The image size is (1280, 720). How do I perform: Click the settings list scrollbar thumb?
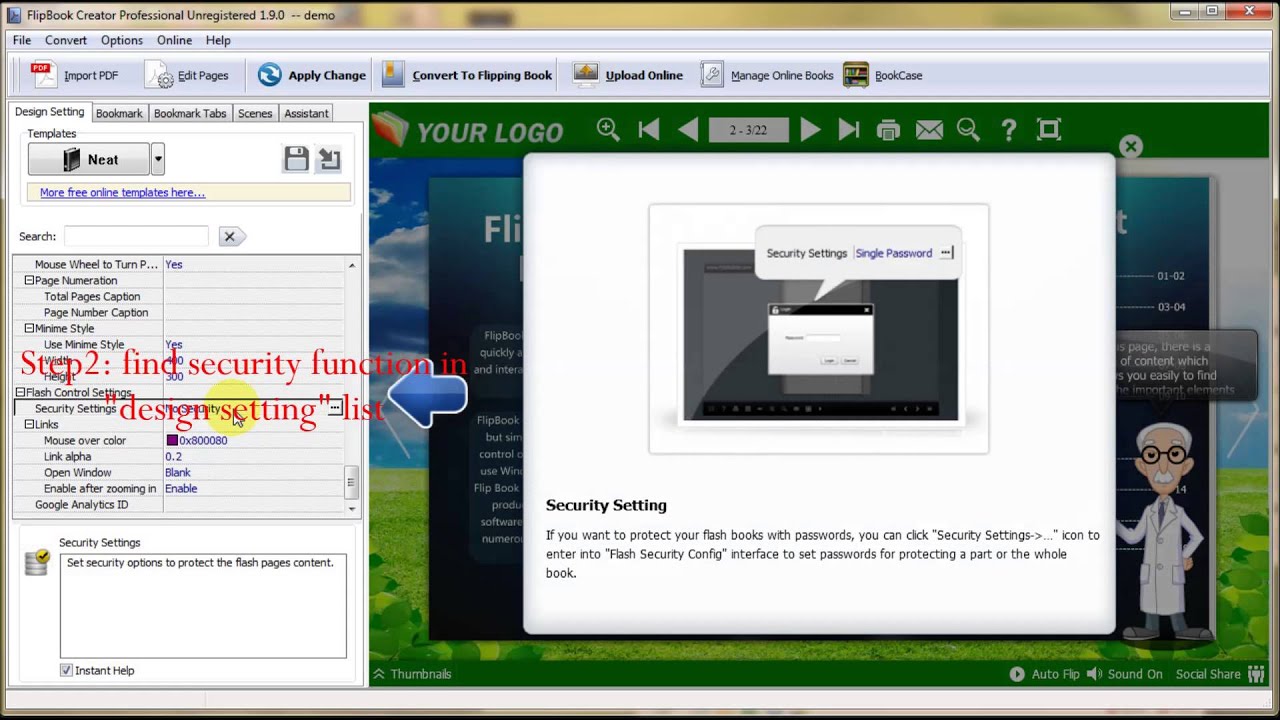tap(351, 482)
